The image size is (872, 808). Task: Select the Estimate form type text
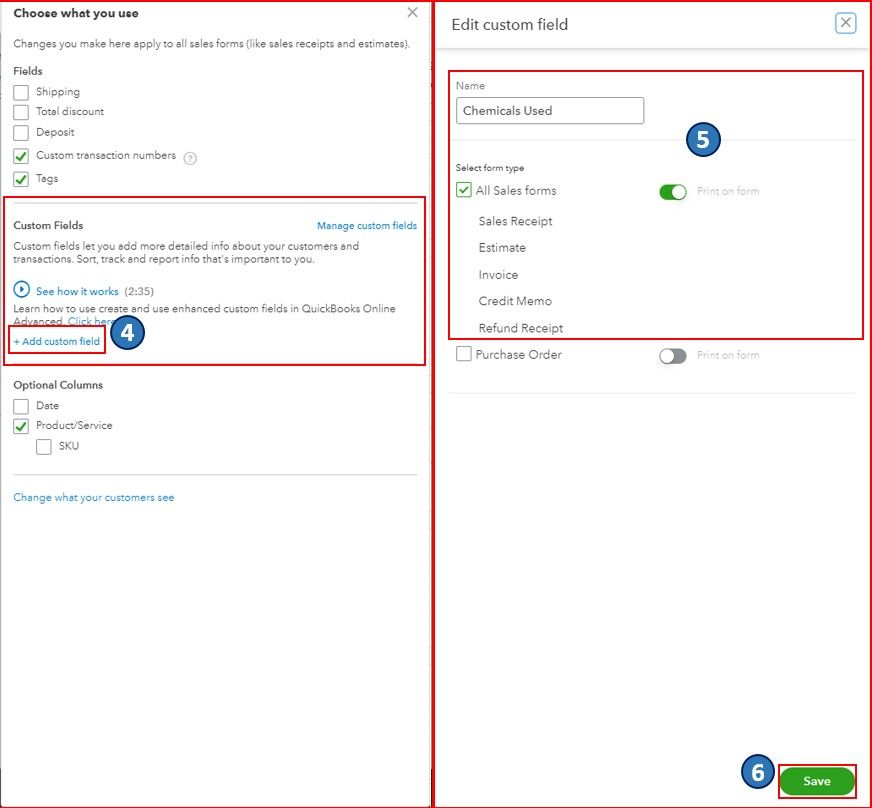502,247
